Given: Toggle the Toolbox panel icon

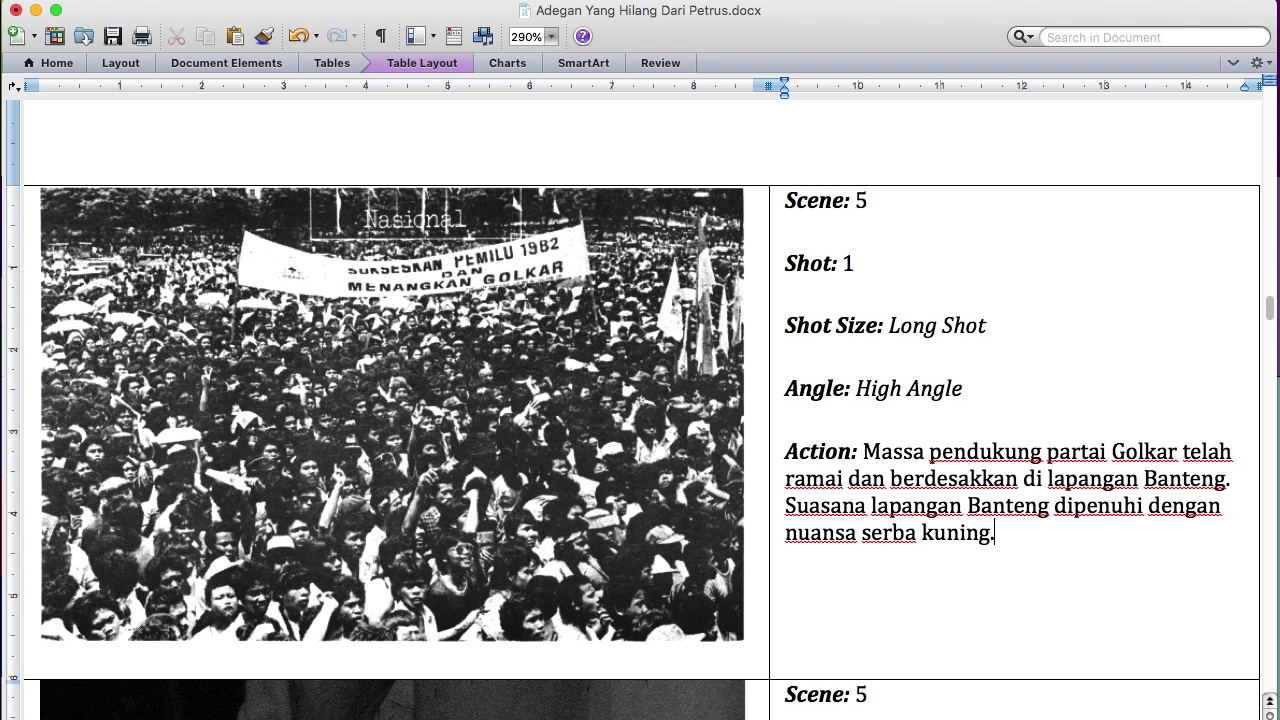Looking at the screenshot, I should click(454, 37).
